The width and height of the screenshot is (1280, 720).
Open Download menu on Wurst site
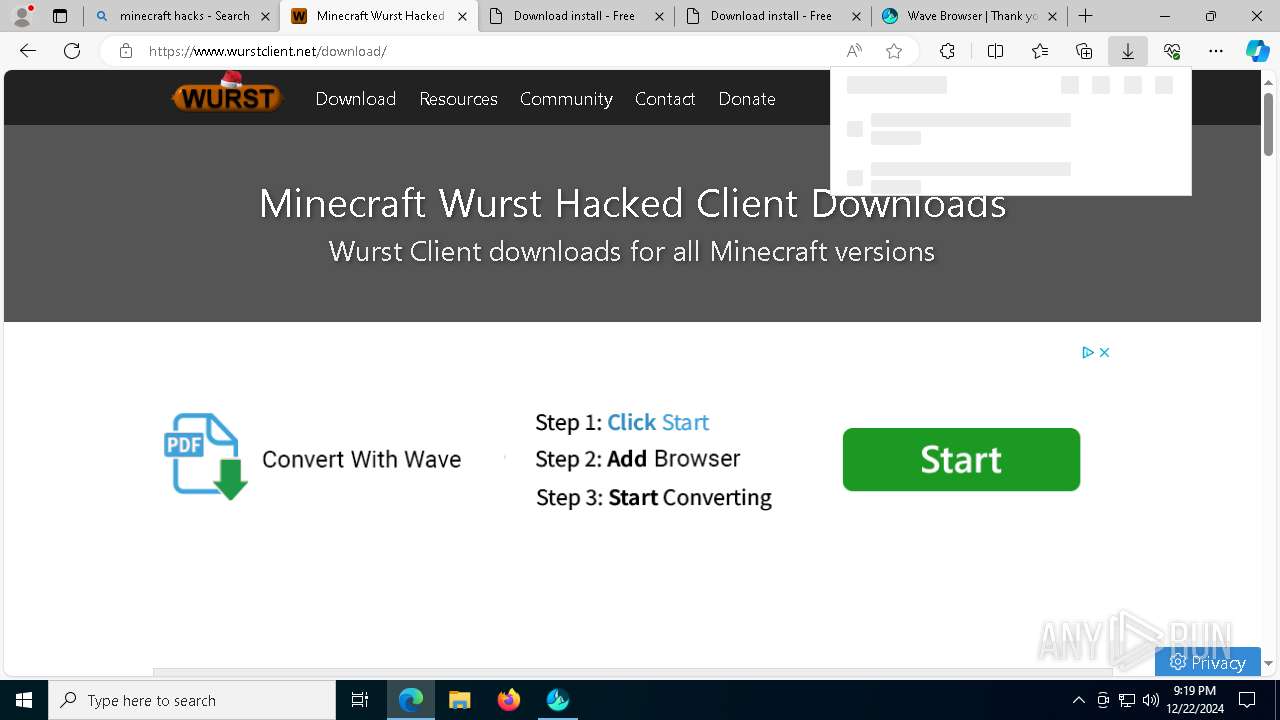(x=356, y=98)
